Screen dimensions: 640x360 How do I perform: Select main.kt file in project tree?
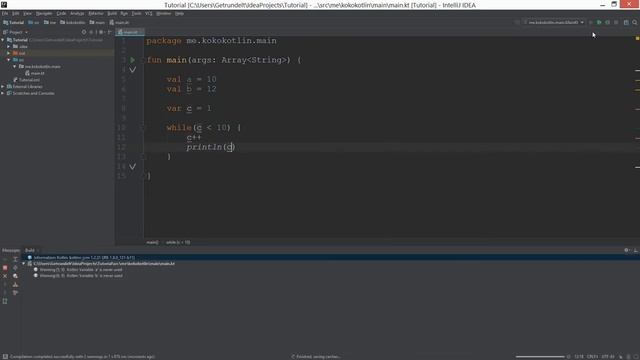coord(35,73)
